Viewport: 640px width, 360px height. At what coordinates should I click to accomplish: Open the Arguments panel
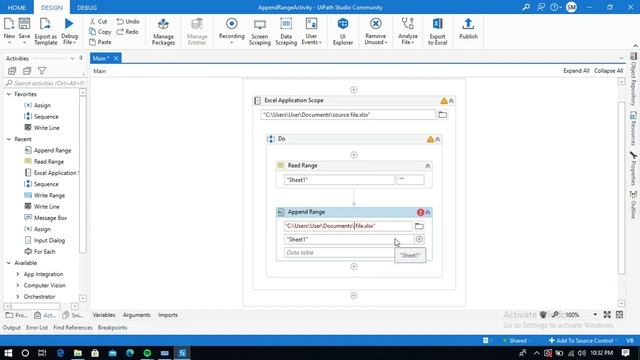tap(136, 315)
